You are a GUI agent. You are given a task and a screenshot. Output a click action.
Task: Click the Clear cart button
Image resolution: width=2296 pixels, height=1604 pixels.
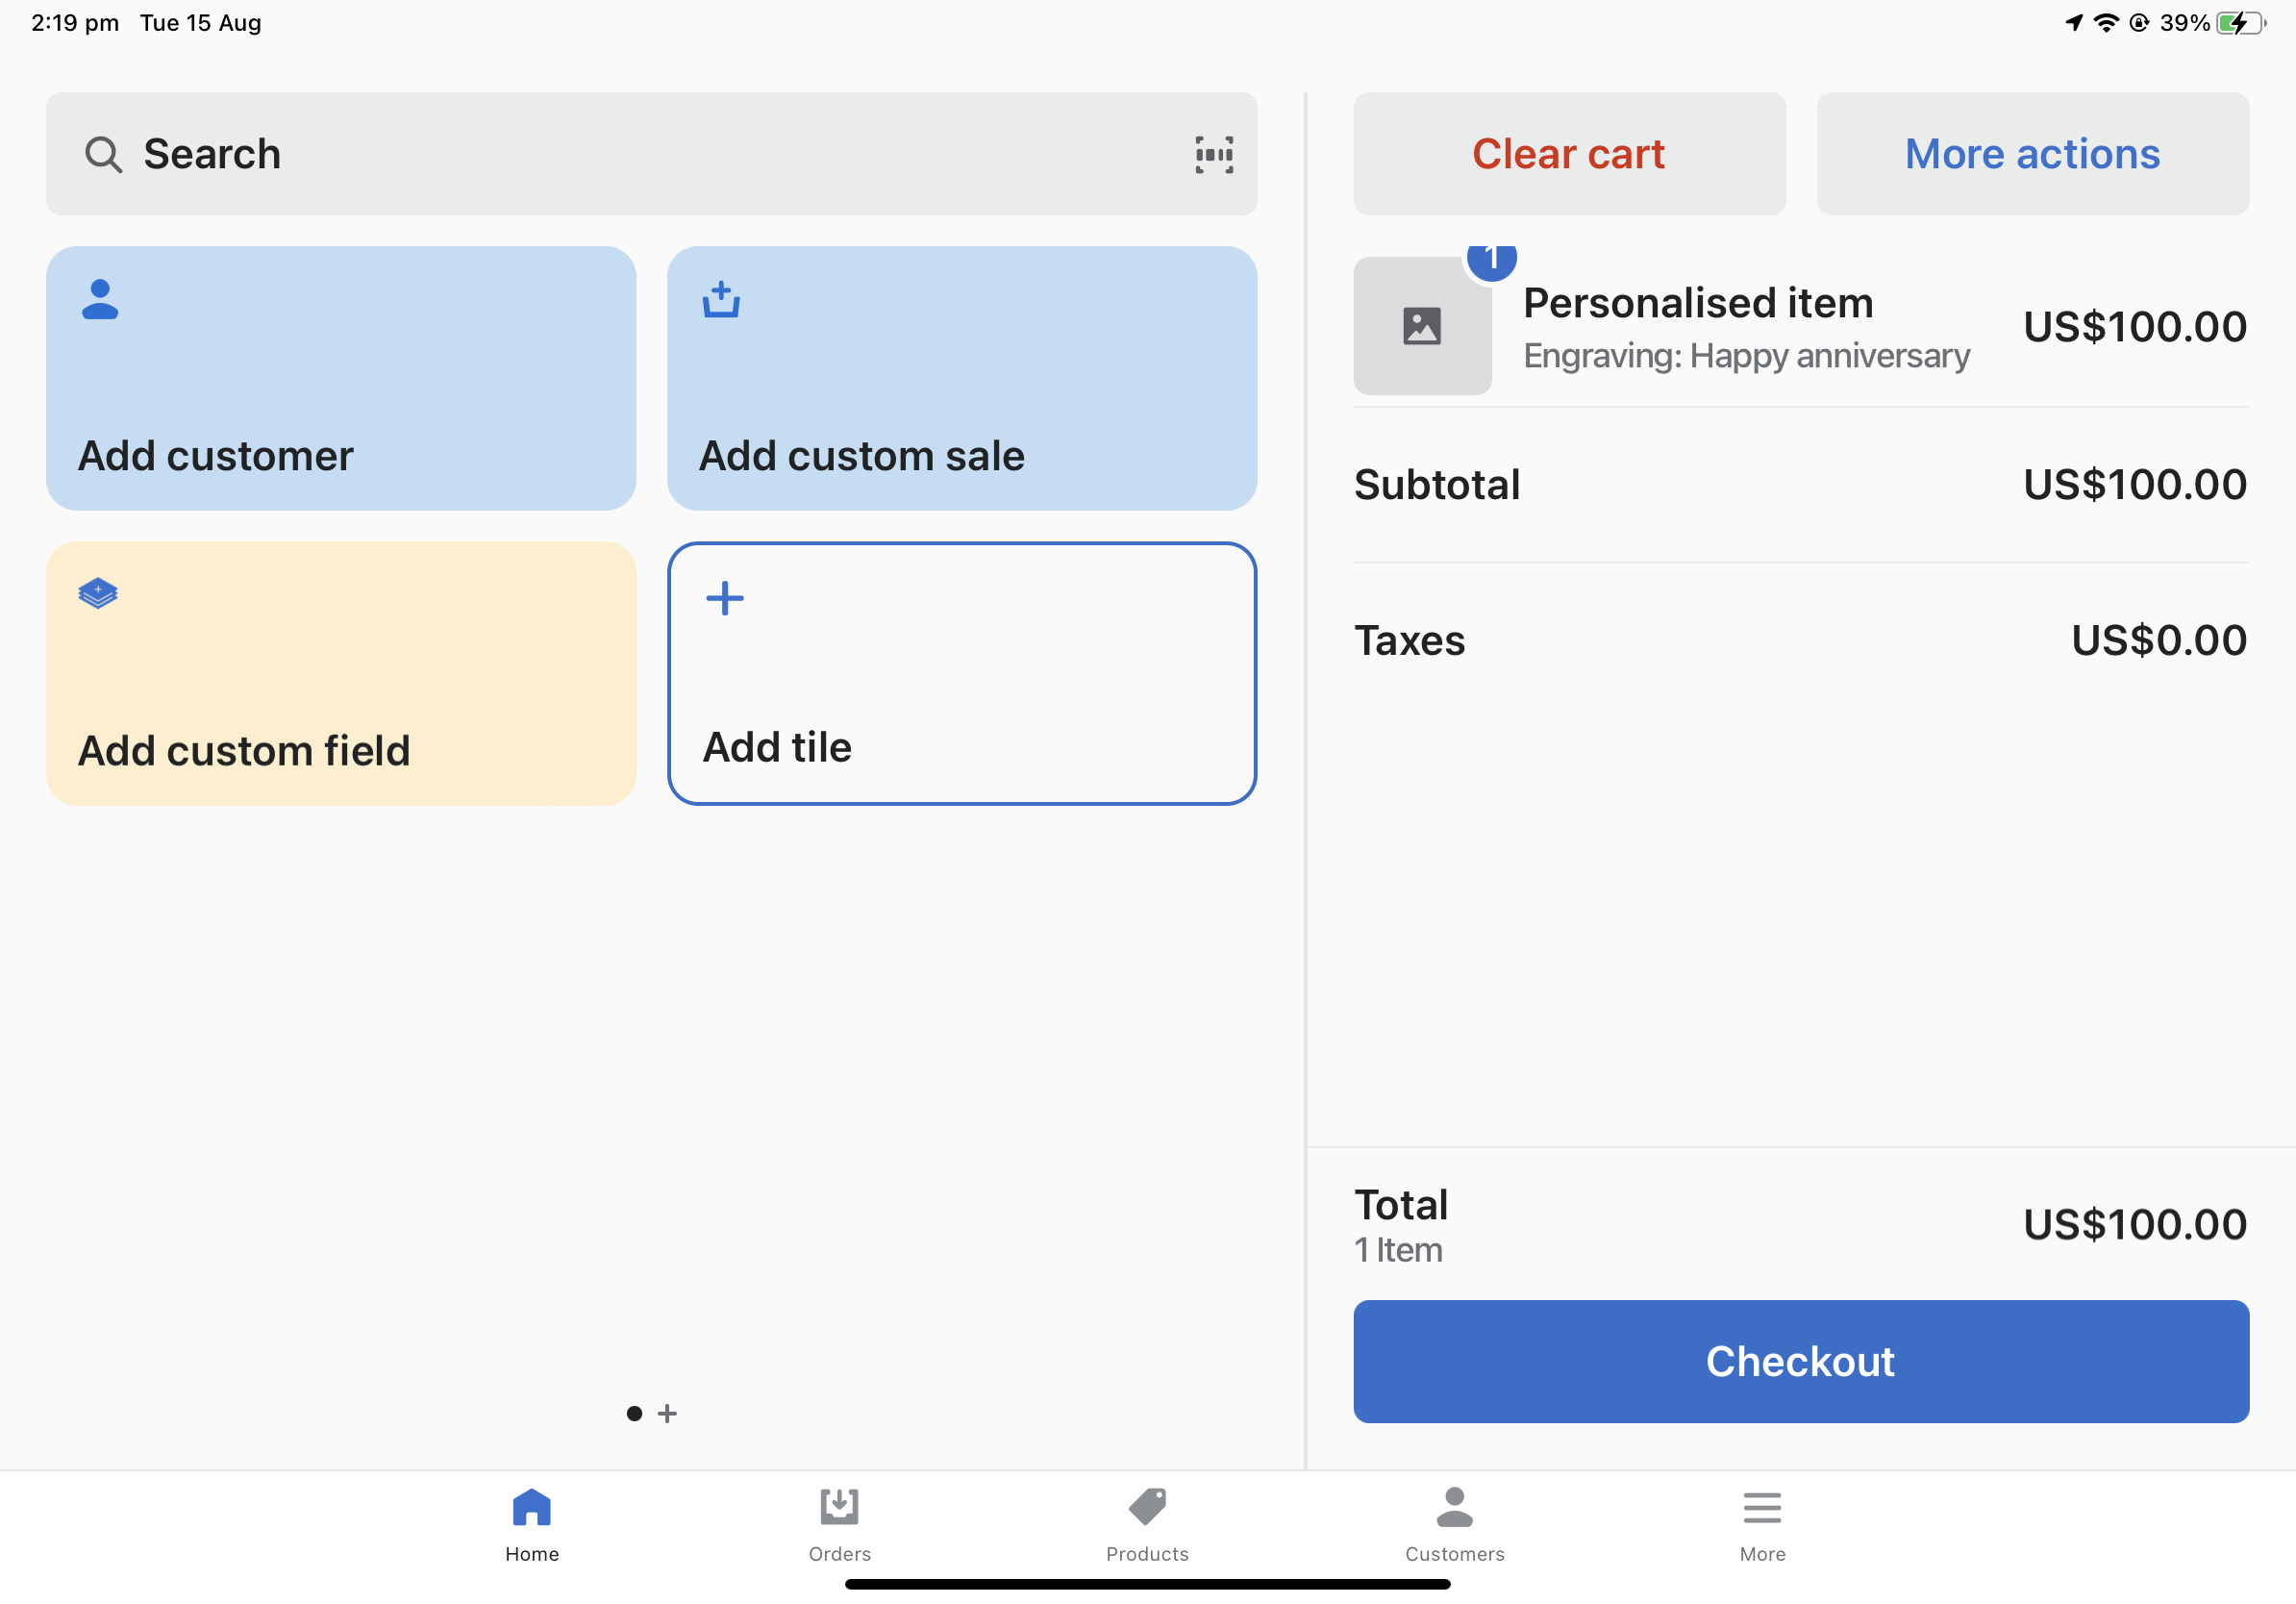tap(1568, 154)
